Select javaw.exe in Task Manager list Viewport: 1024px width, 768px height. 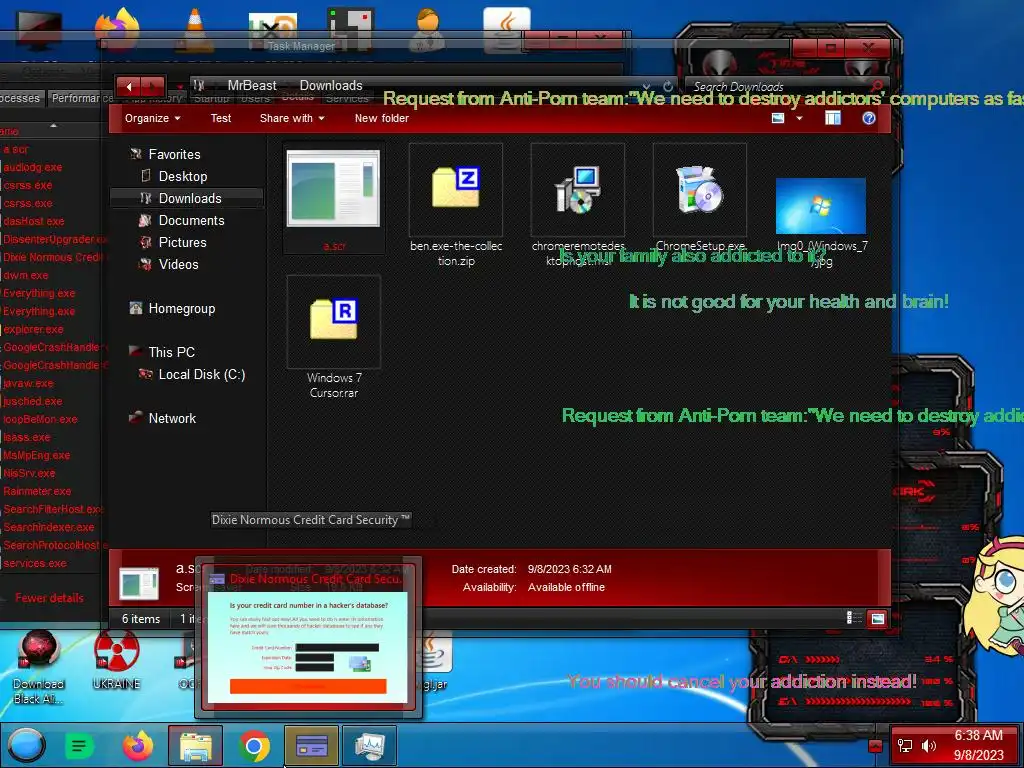(28, 383)
